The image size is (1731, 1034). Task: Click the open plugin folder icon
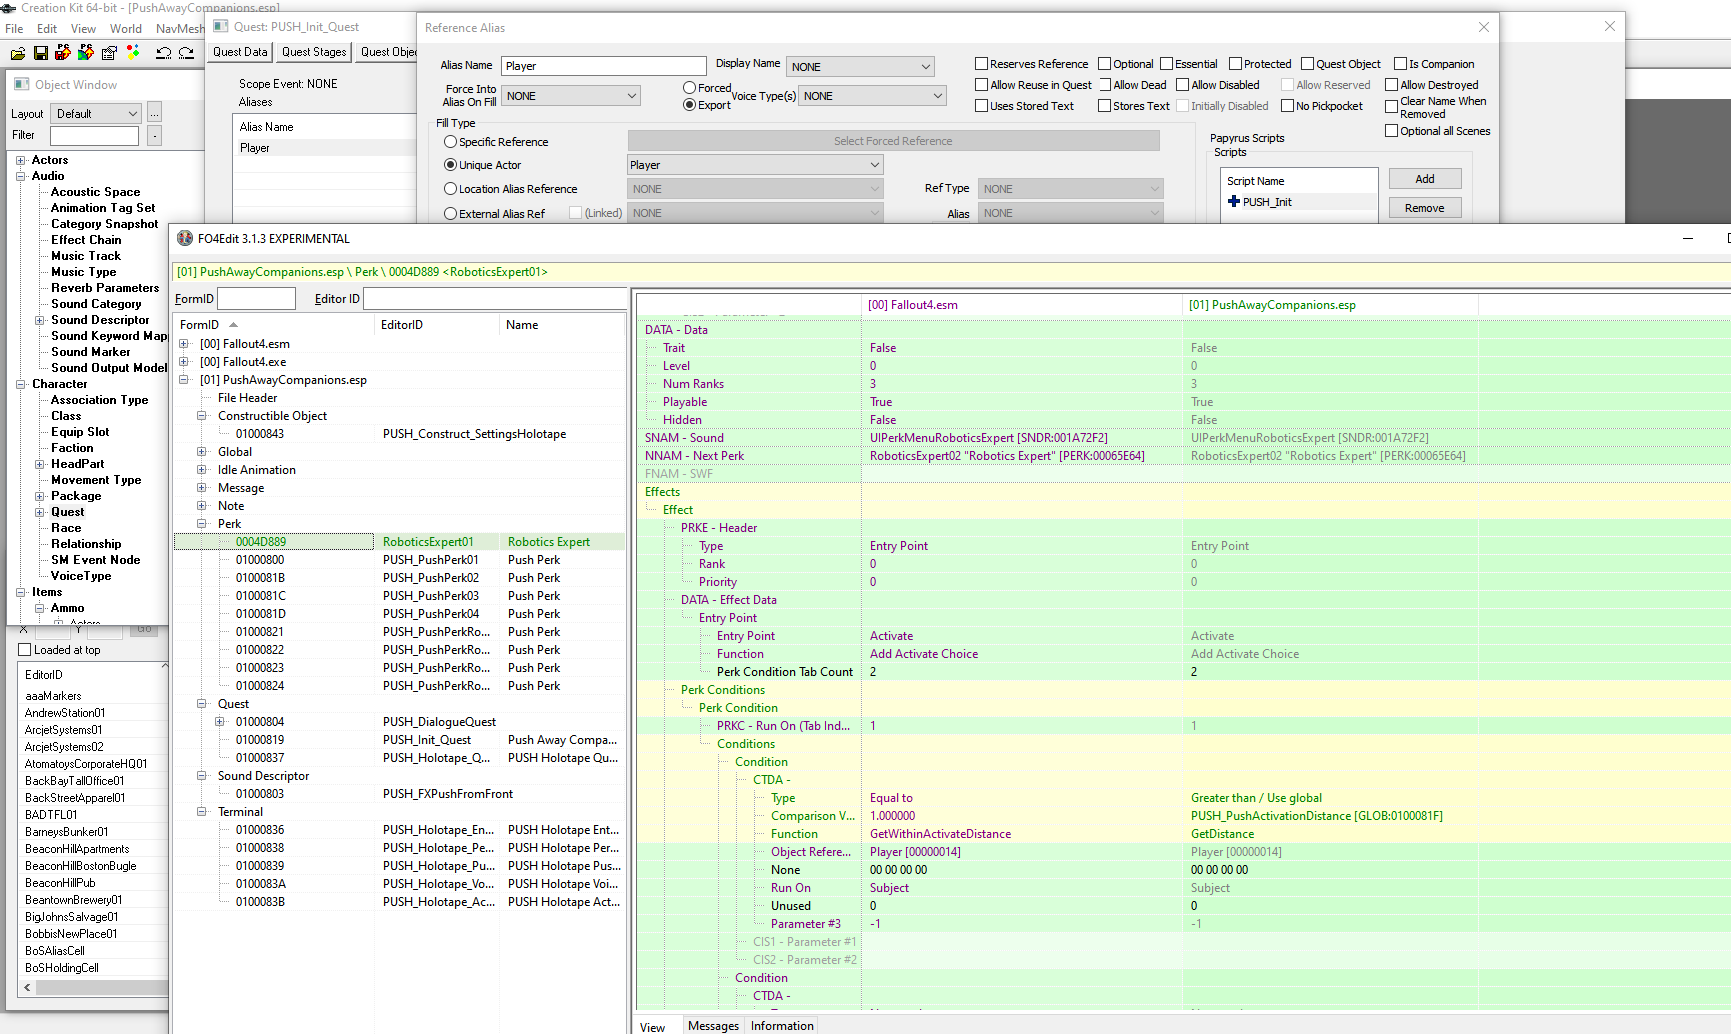pyautogui.click(x=17, y=52)
